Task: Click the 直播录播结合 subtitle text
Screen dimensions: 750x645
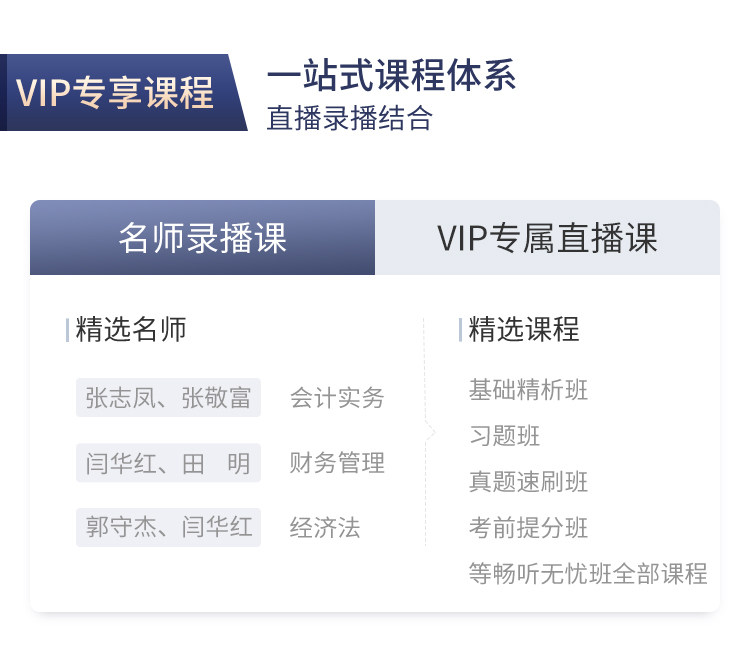Action: 349,118
